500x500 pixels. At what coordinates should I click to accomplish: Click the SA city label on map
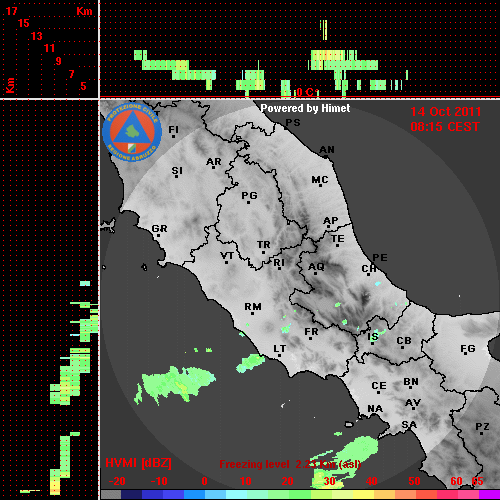(409, 425)
